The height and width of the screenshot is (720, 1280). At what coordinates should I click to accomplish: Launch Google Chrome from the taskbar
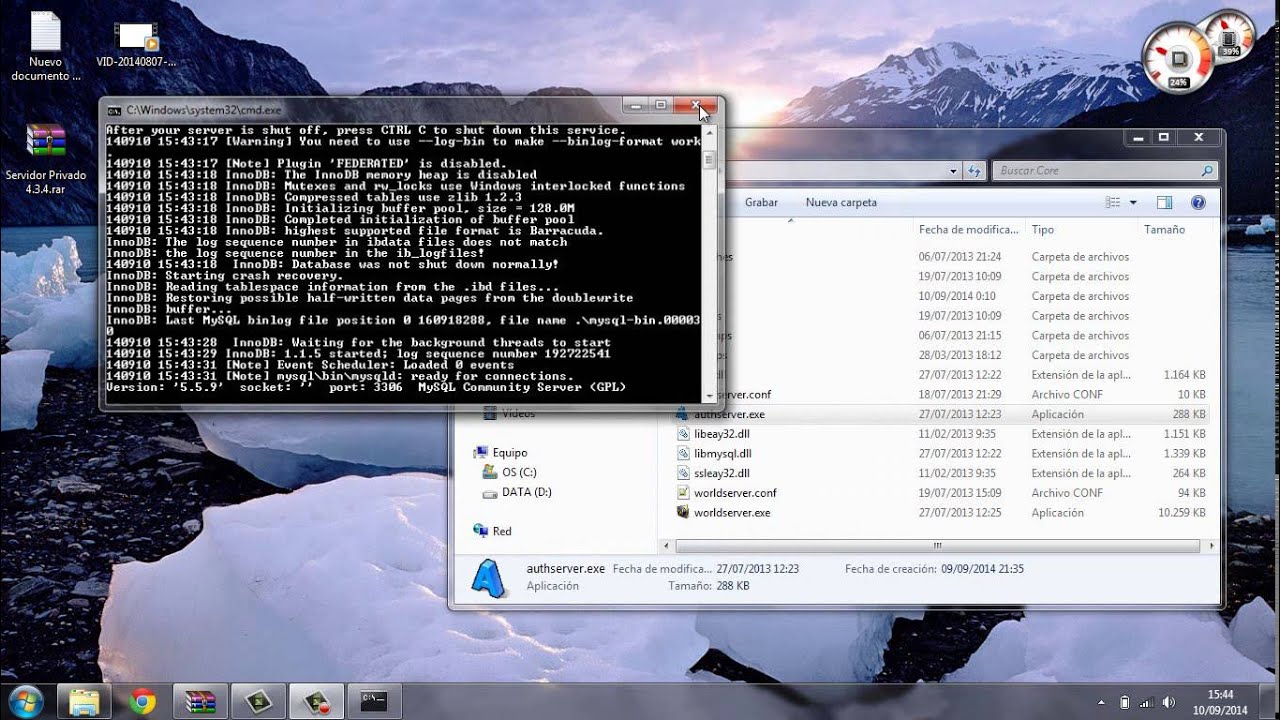click(143, 701)
